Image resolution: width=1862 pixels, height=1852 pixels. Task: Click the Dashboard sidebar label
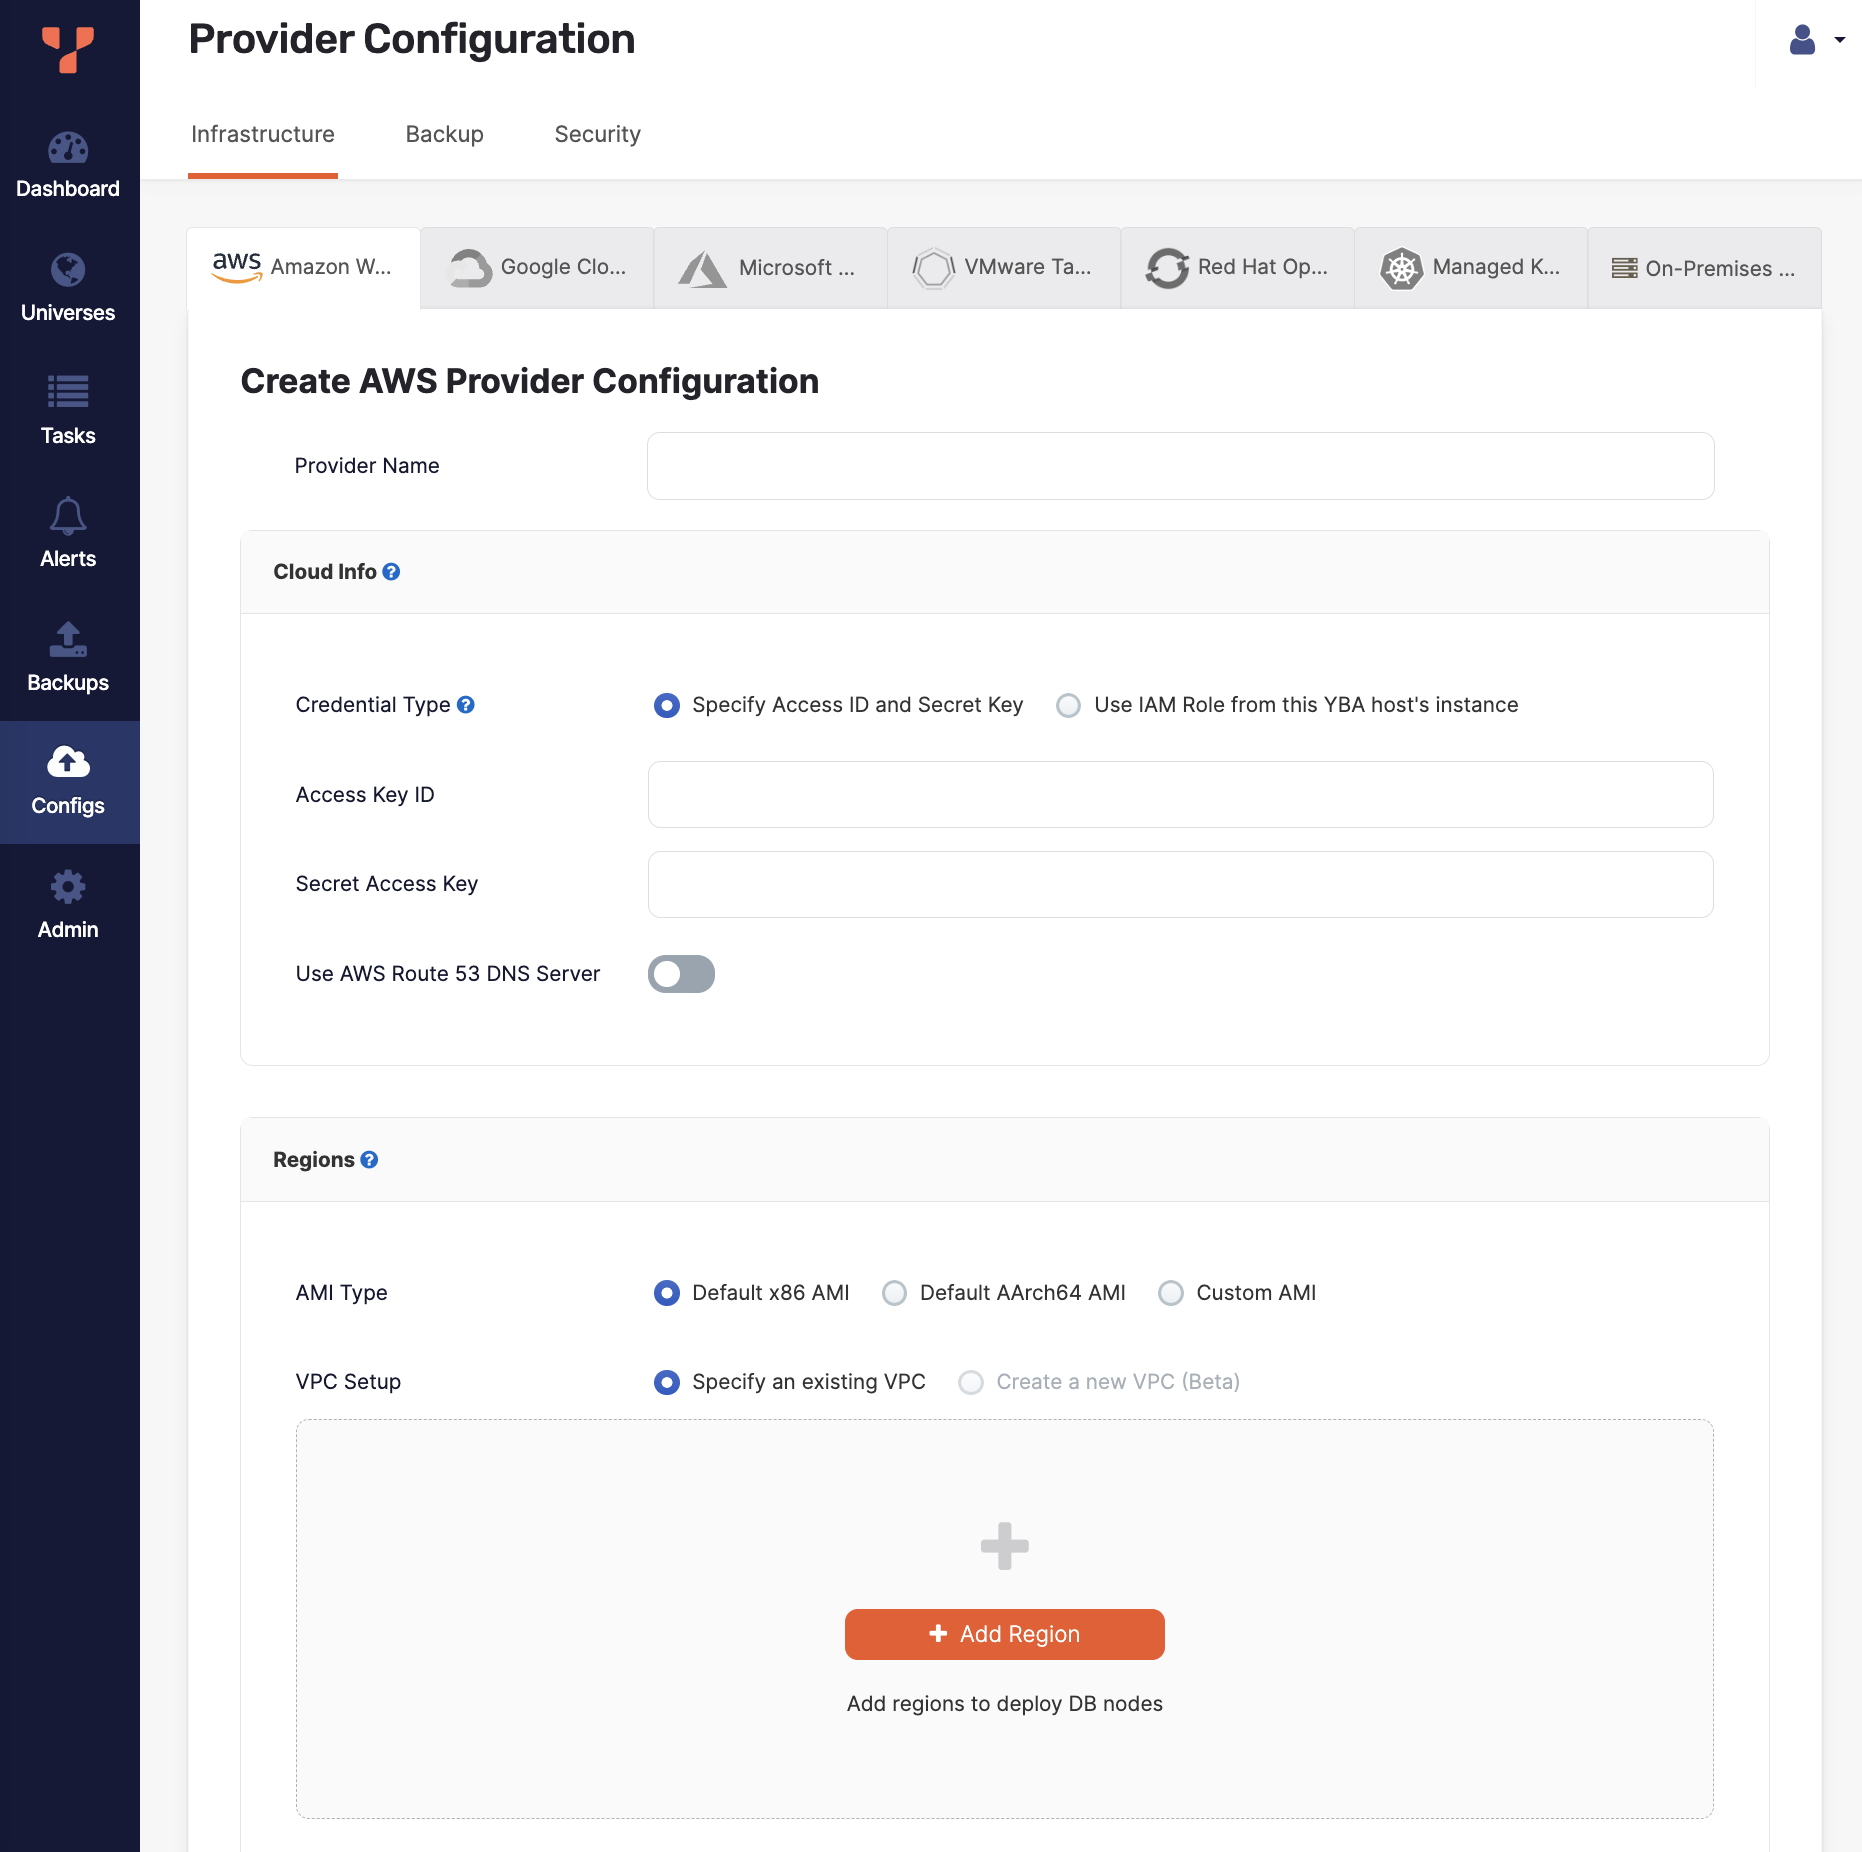(68, 189)
